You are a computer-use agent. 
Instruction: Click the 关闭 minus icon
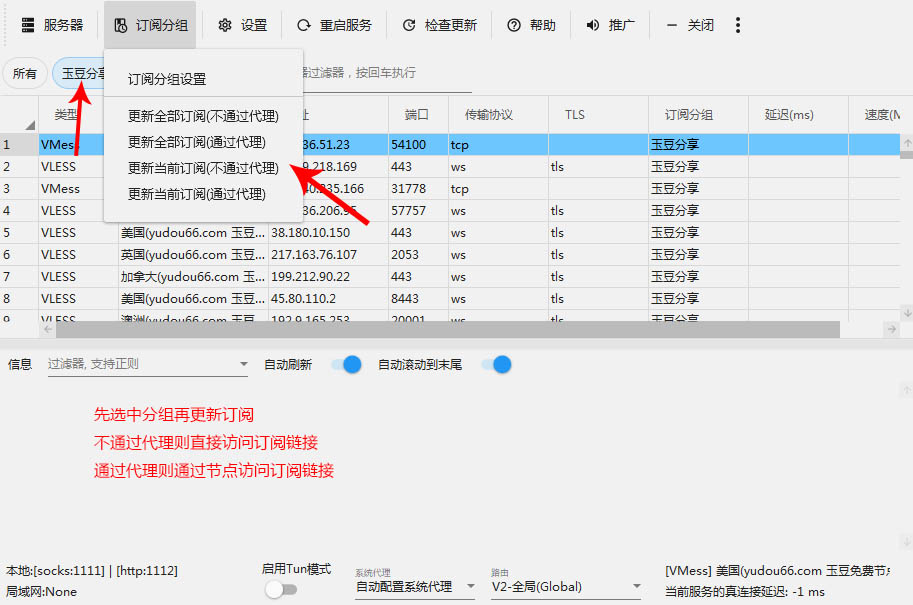pyautogui.click(x=671, y=25)
